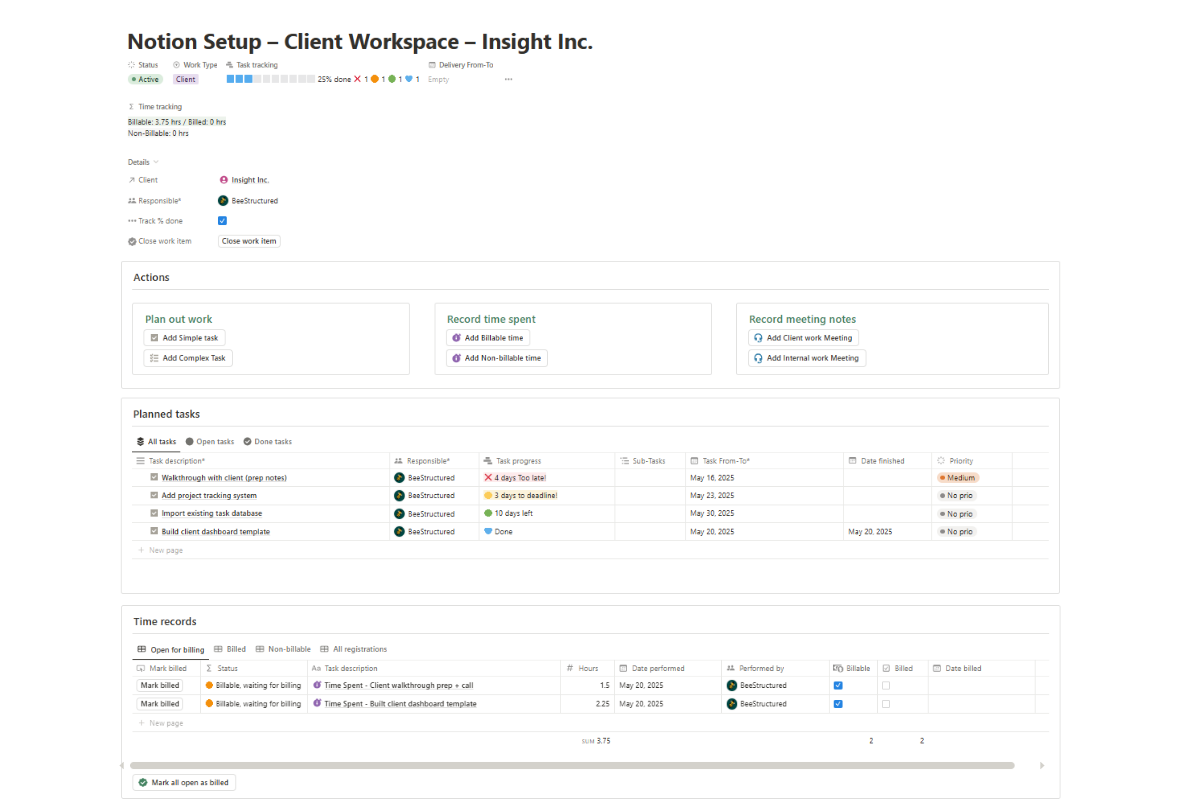The width and height of the screenshot is (1200, 800).
Task: Click the headset icon on Add Internal work Meeting
Action: tap(758, 358)
